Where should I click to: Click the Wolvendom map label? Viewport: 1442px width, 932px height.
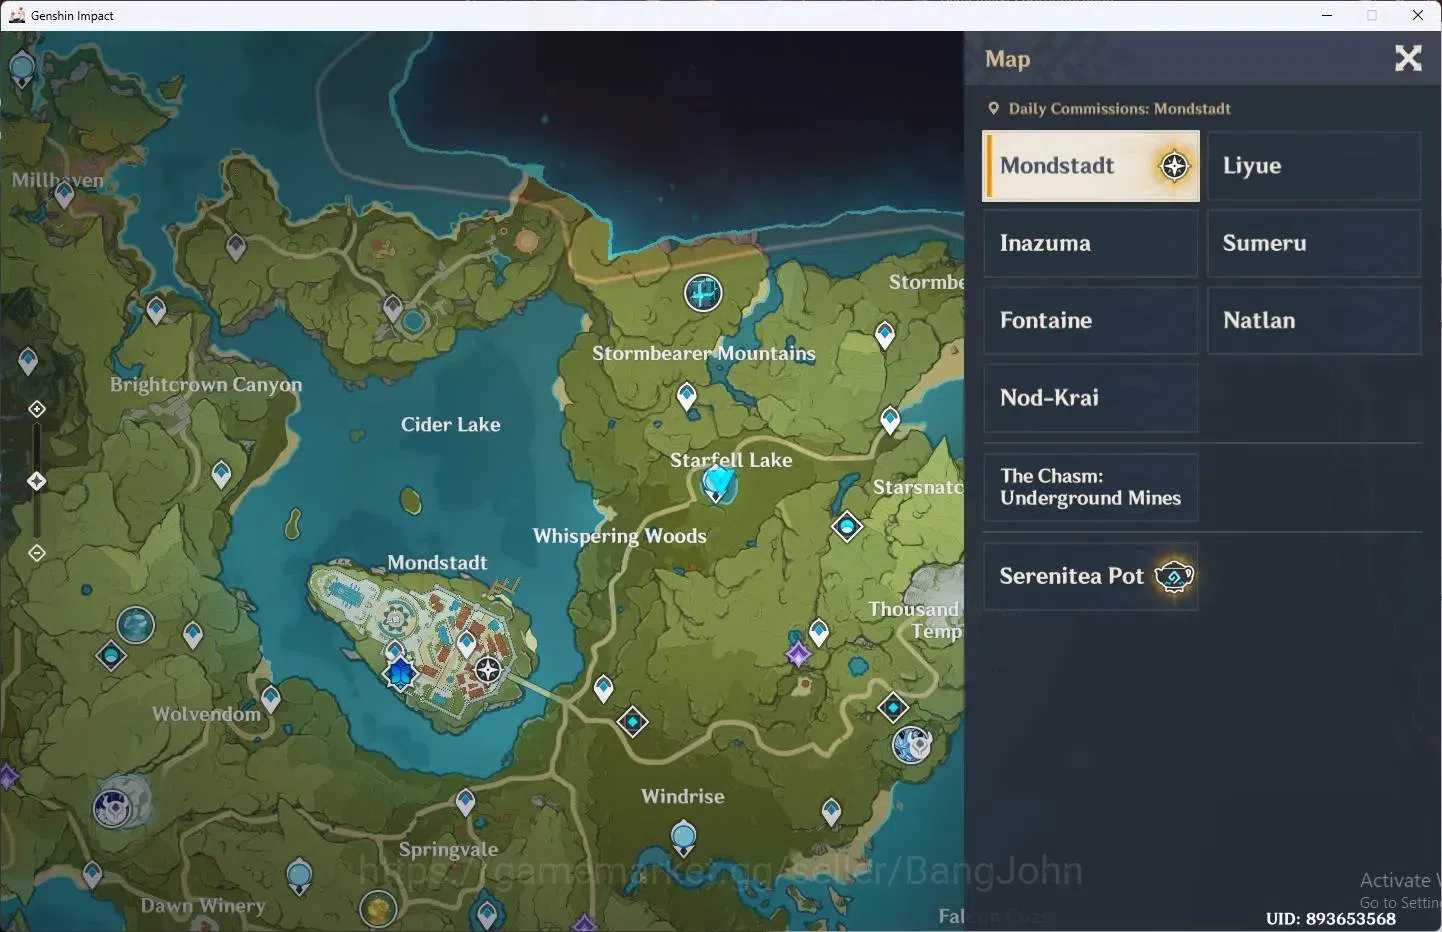click(x=206, y=714)
